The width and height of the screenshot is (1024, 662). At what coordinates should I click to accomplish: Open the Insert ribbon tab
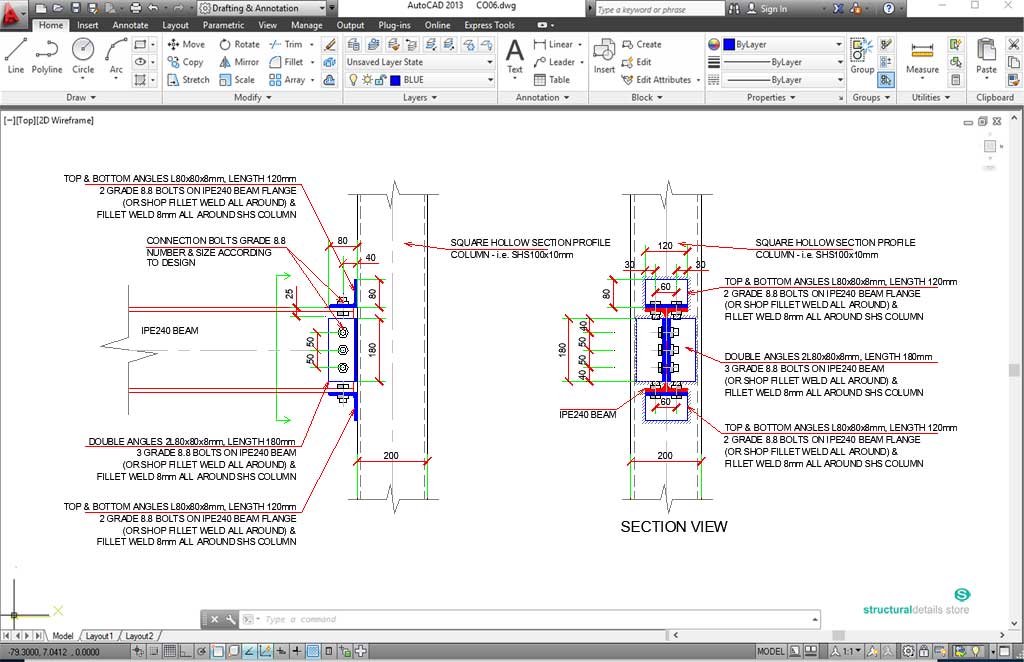[88, 25]
